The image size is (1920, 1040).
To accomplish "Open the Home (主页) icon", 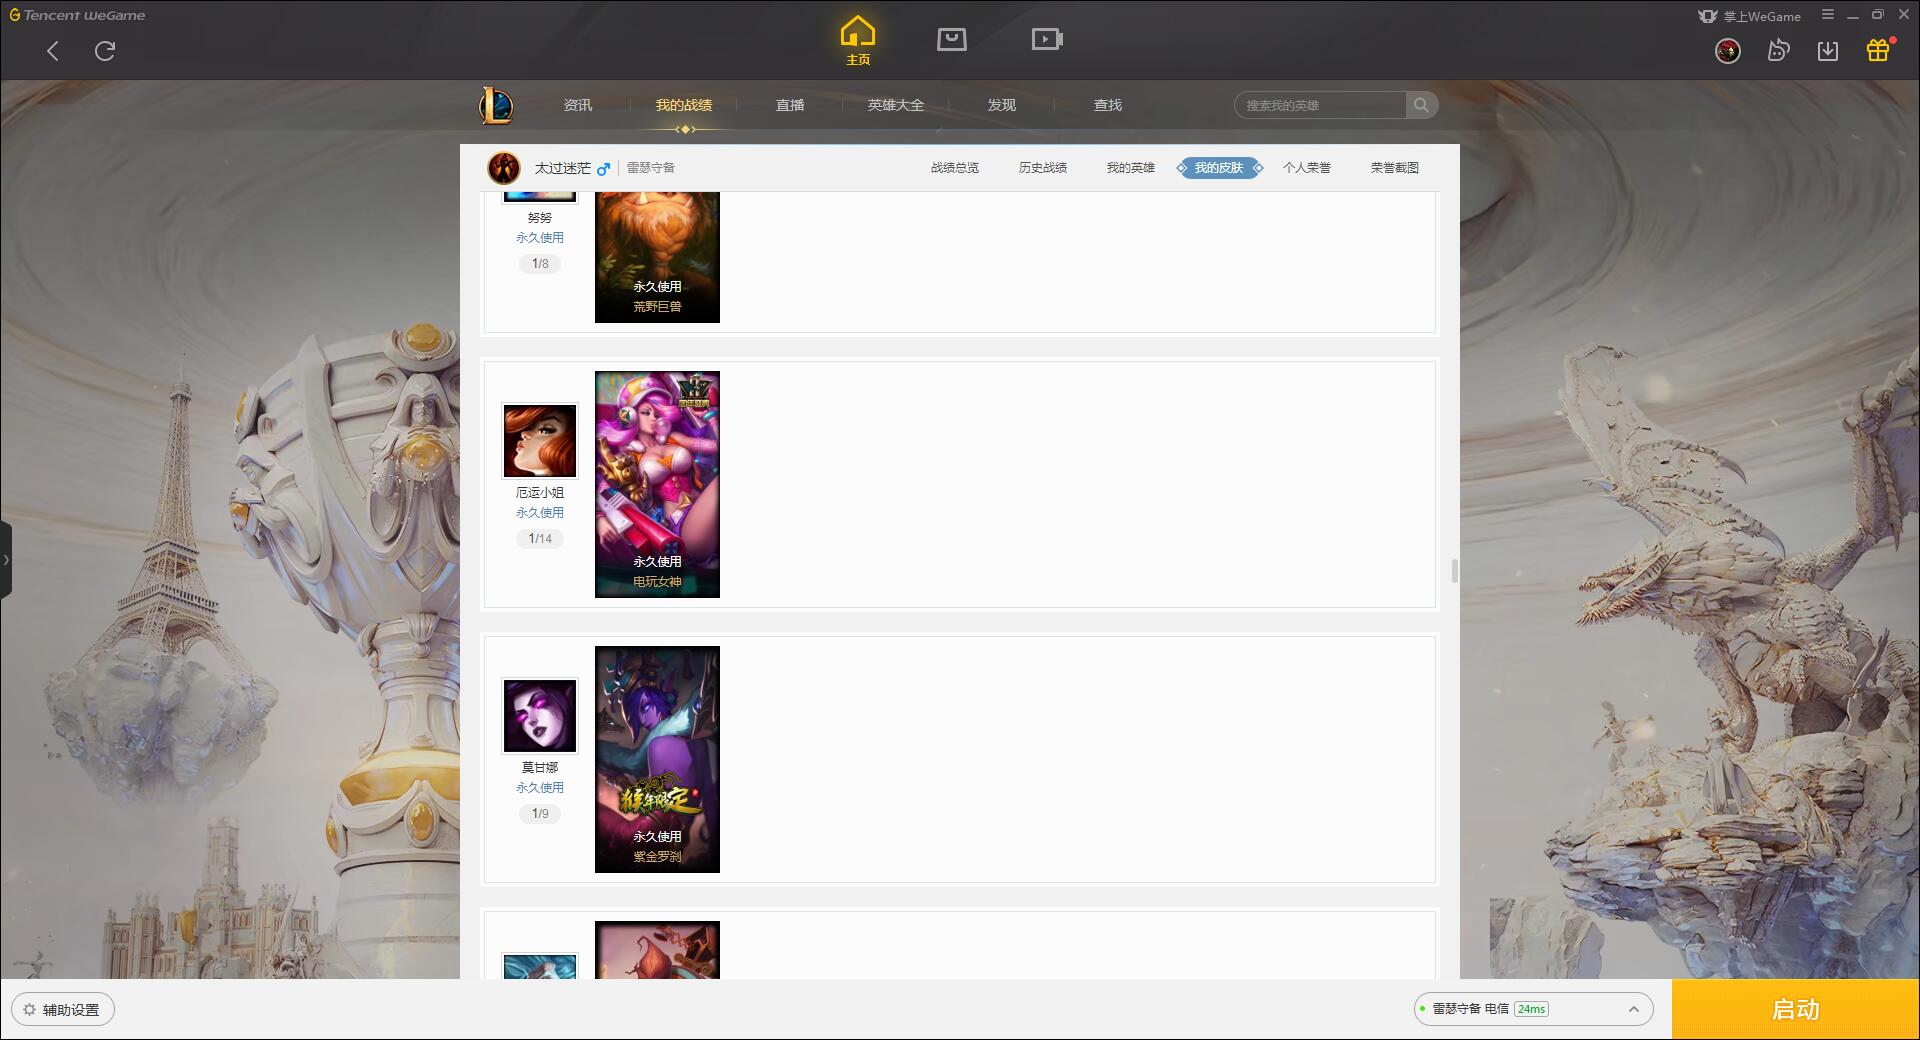I will pos(858,41).
